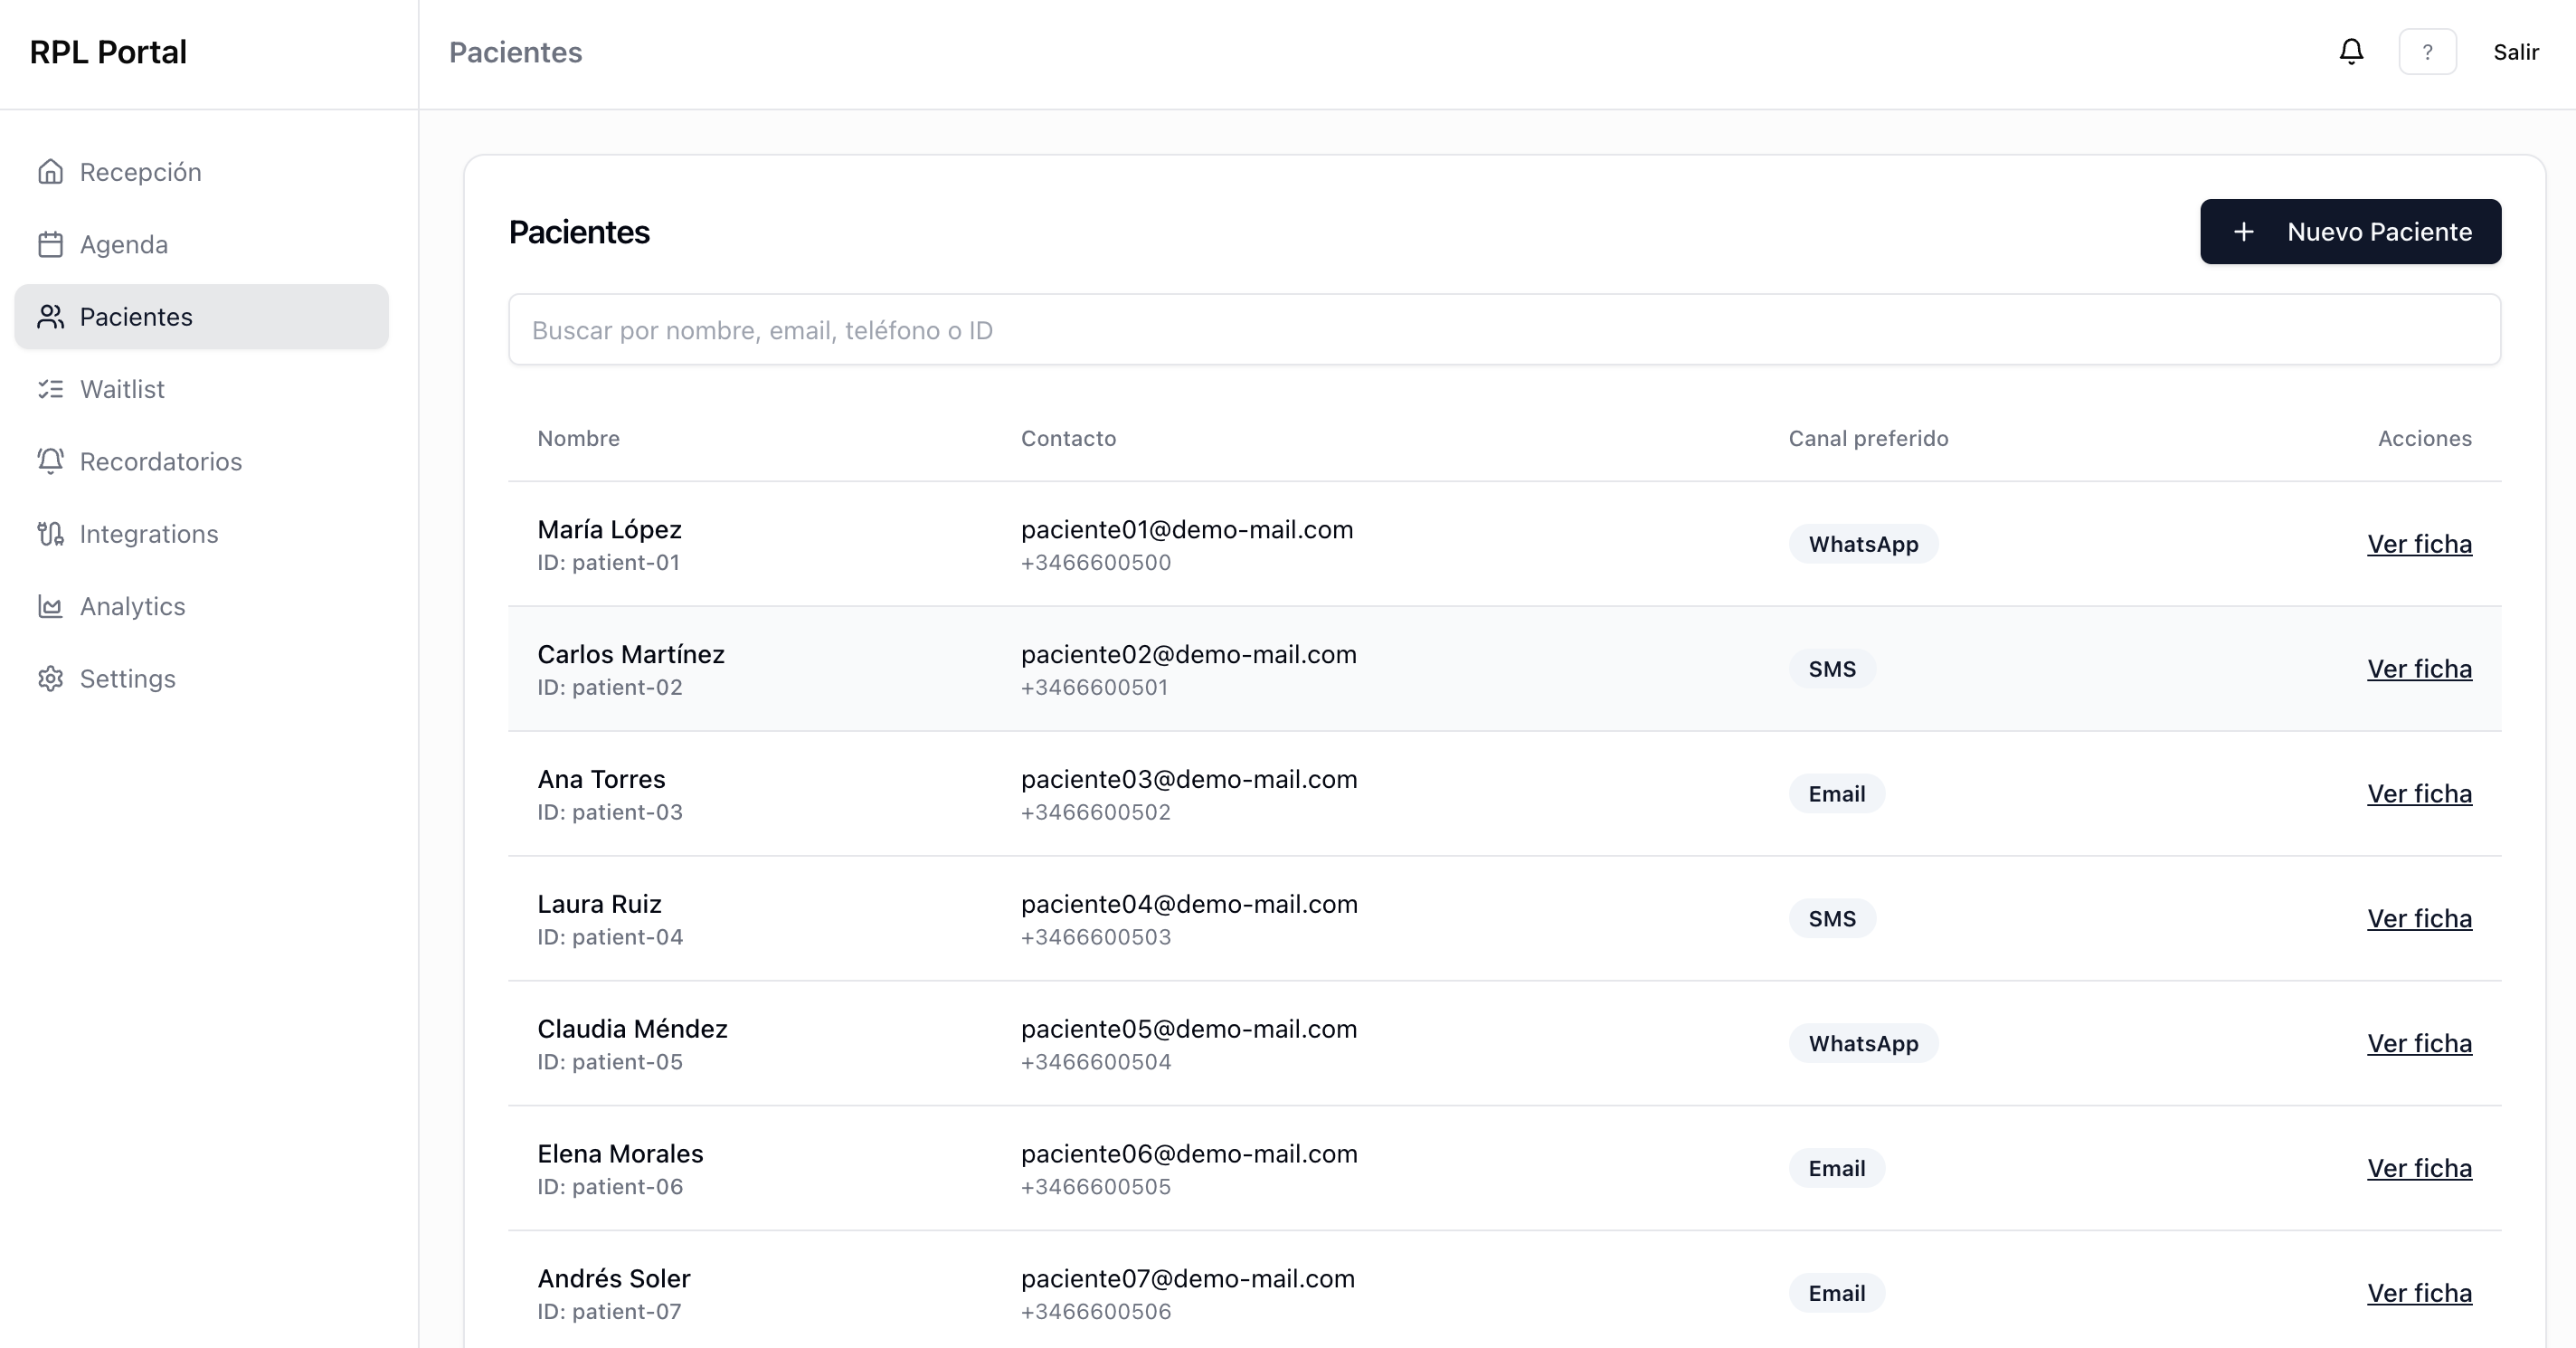Select the name María López
Image resolution: width=2576 pixels, height=1348 pixels.
[x=609, y=529]
